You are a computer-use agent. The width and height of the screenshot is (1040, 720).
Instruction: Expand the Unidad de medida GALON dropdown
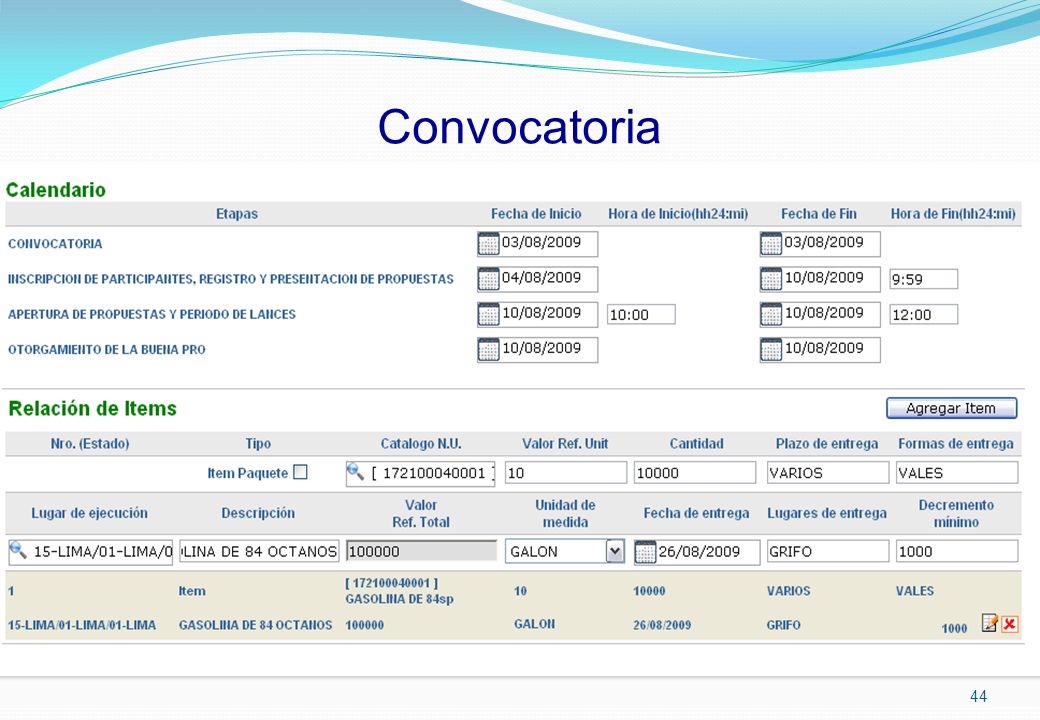615,551
